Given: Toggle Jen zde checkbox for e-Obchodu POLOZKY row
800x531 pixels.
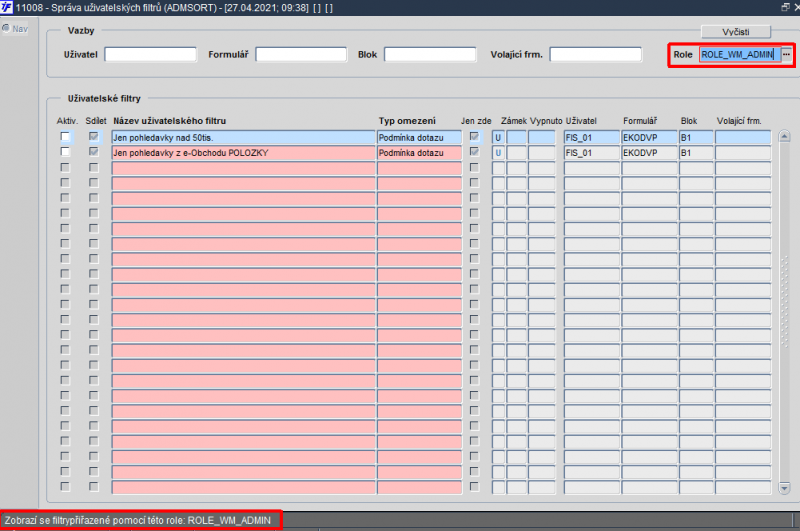Looking at the screenshot, I should tap(474, 152).
